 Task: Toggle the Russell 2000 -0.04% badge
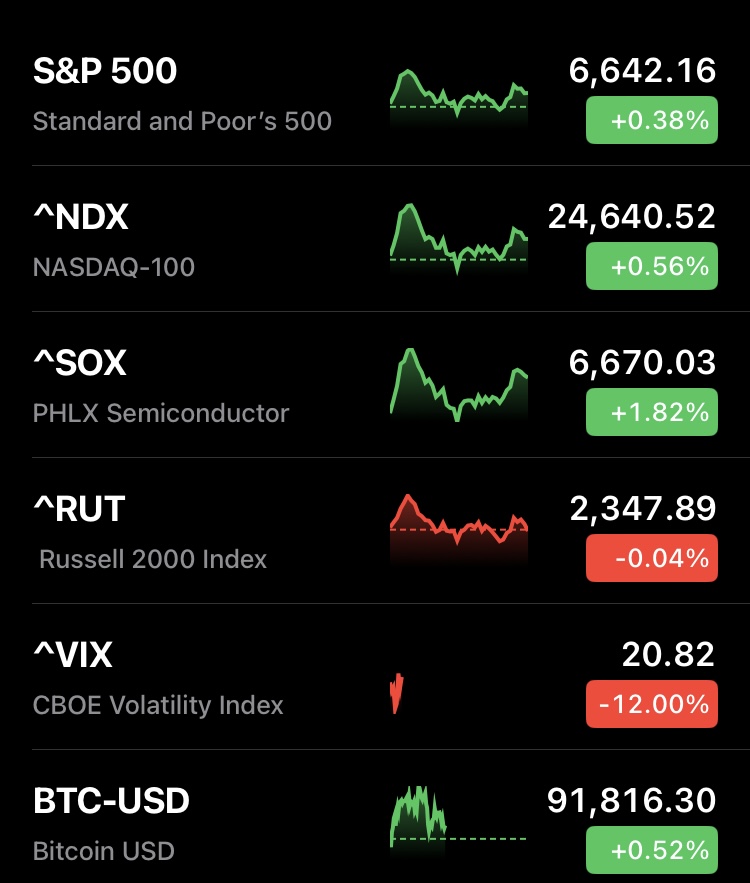click(651, 558)
